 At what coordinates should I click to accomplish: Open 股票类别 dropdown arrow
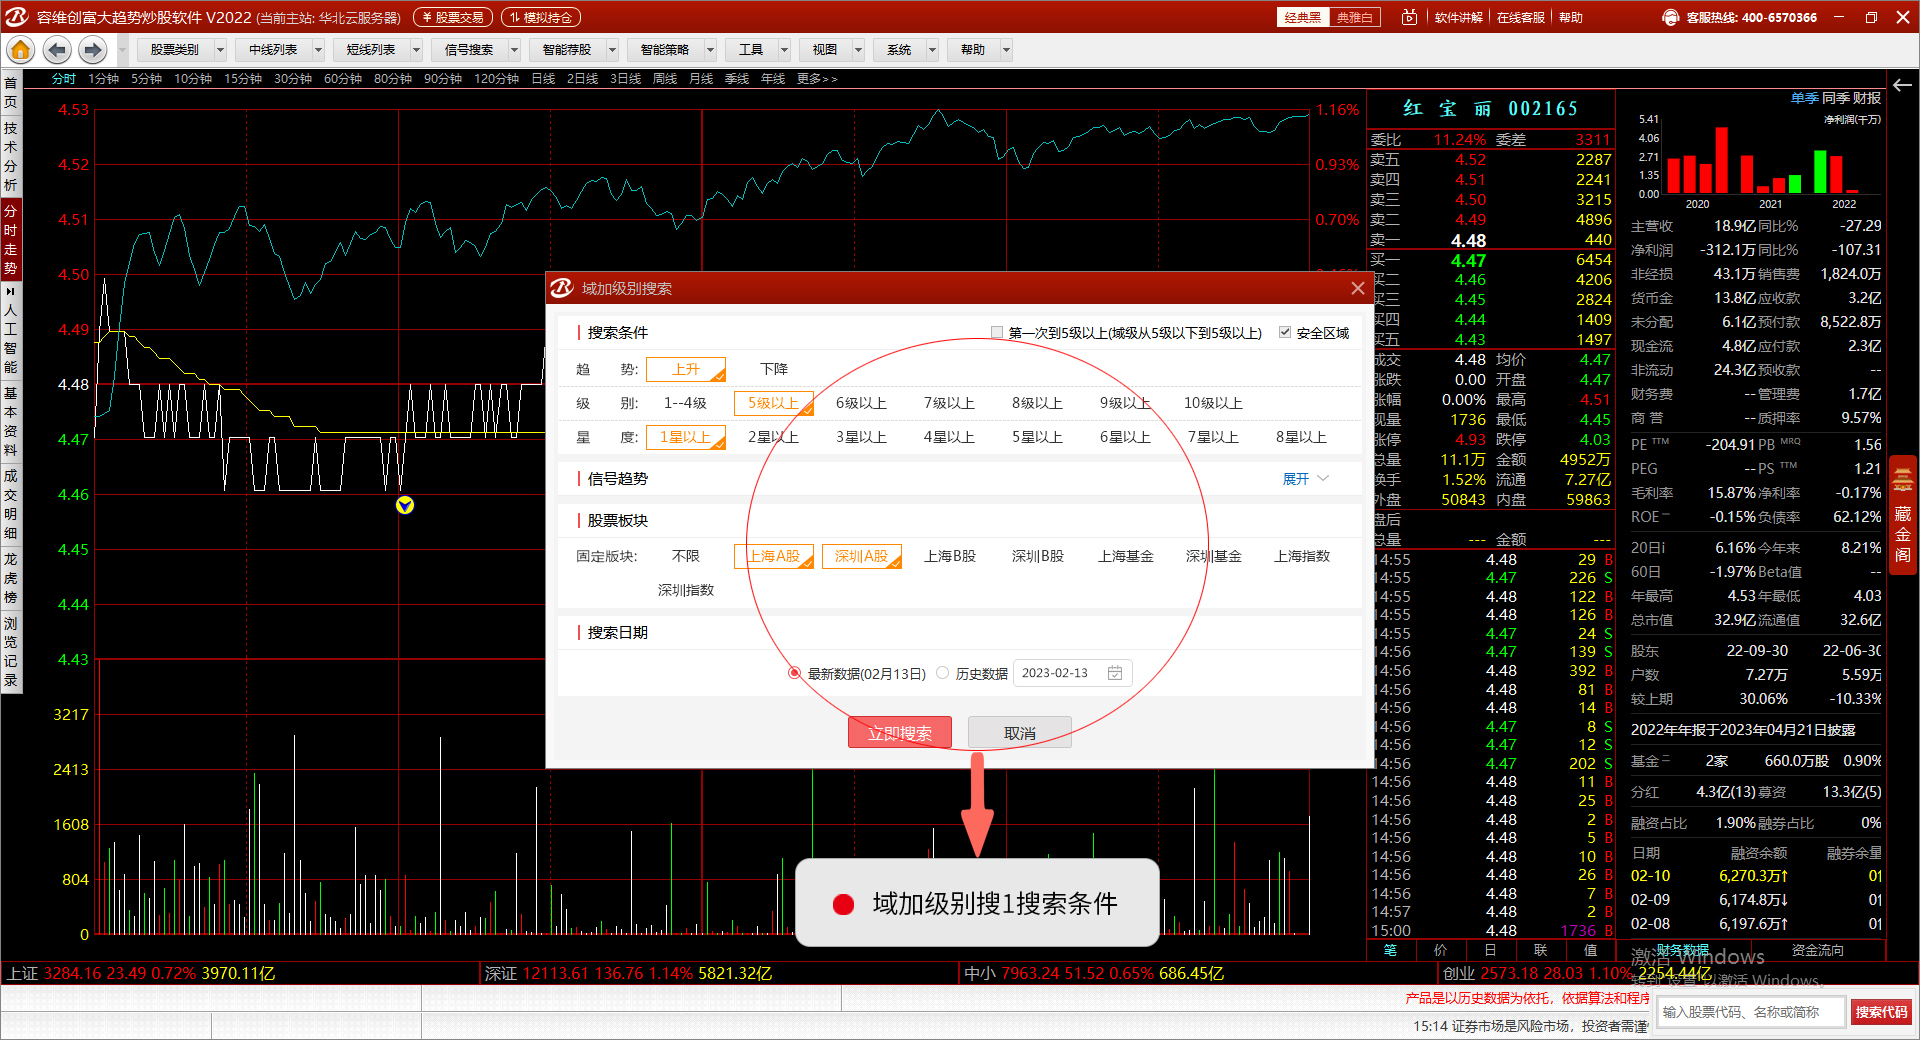click(220, 50)
